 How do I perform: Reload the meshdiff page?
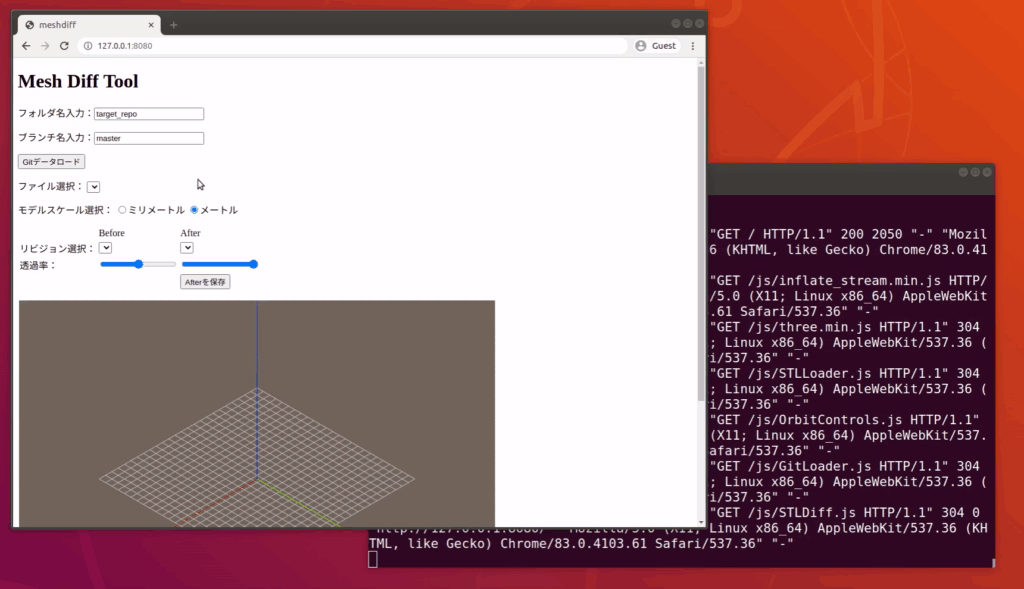click(x=64, y=46)
